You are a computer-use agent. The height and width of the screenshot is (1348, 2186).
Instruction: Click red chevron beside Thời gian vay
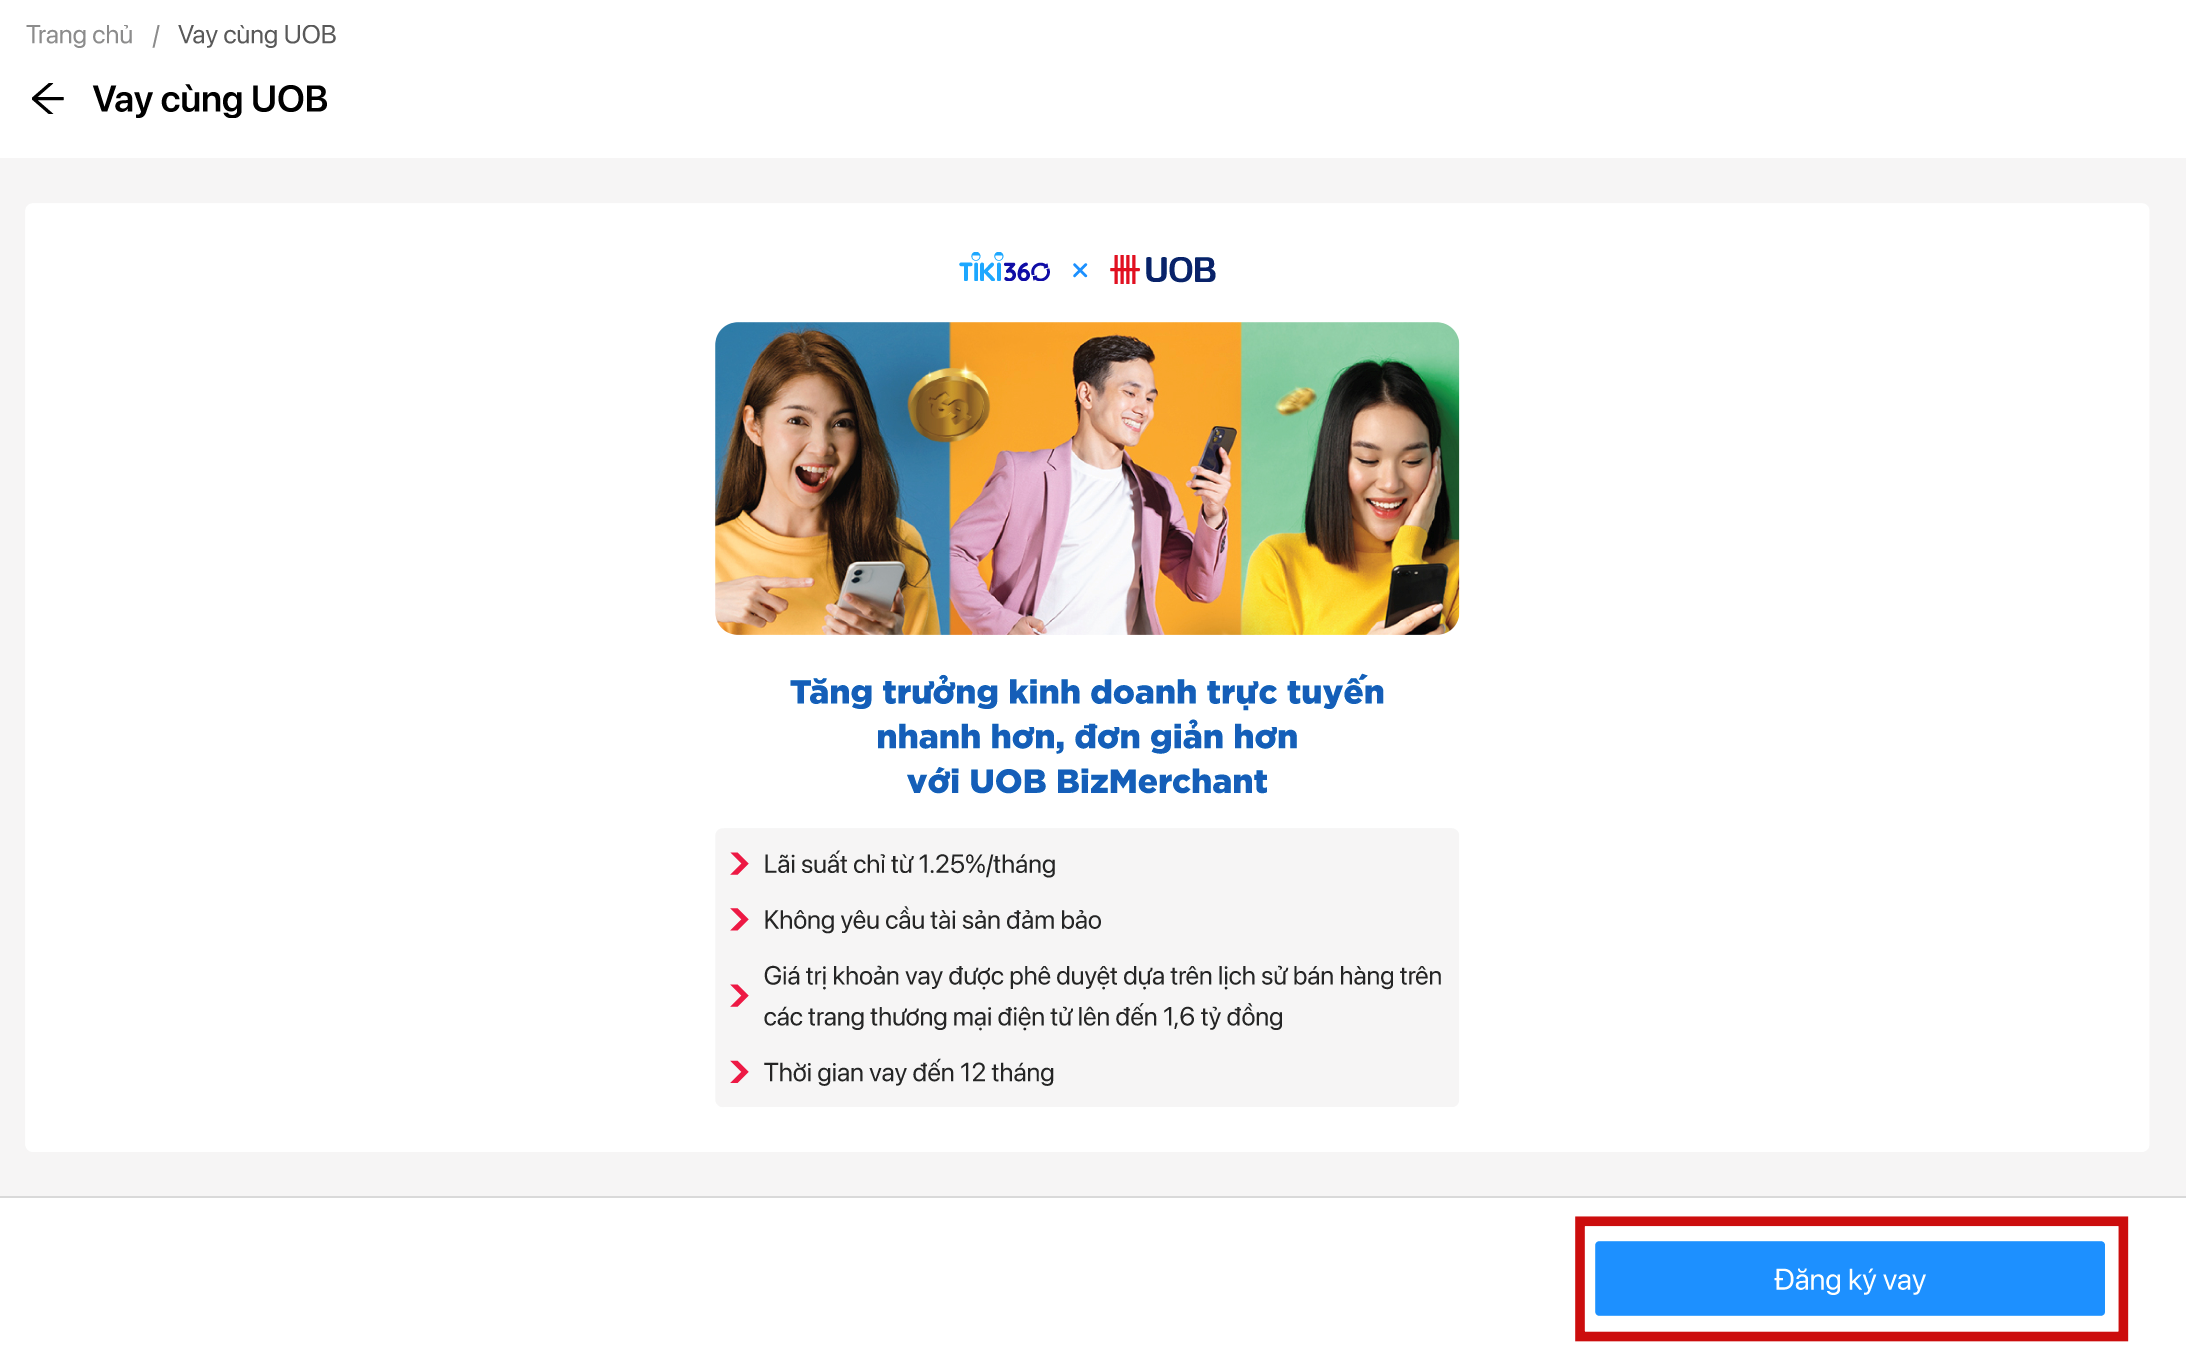[739, 1072]
